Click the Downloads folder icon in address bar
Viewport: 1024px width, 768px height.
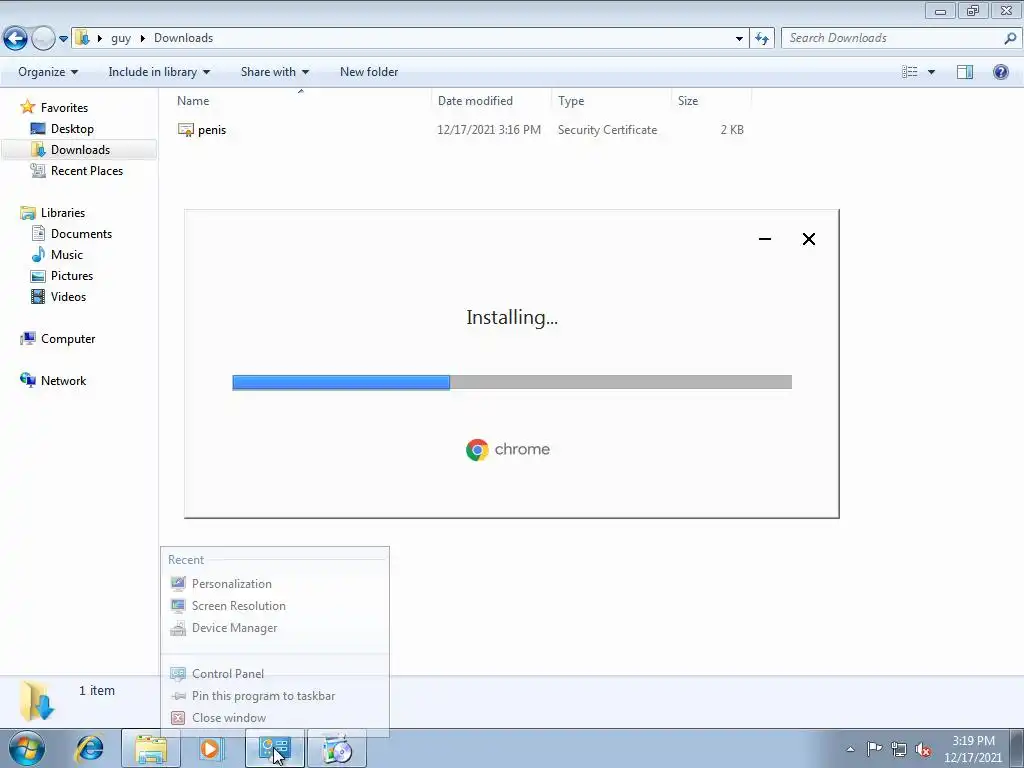coord(82,38)
